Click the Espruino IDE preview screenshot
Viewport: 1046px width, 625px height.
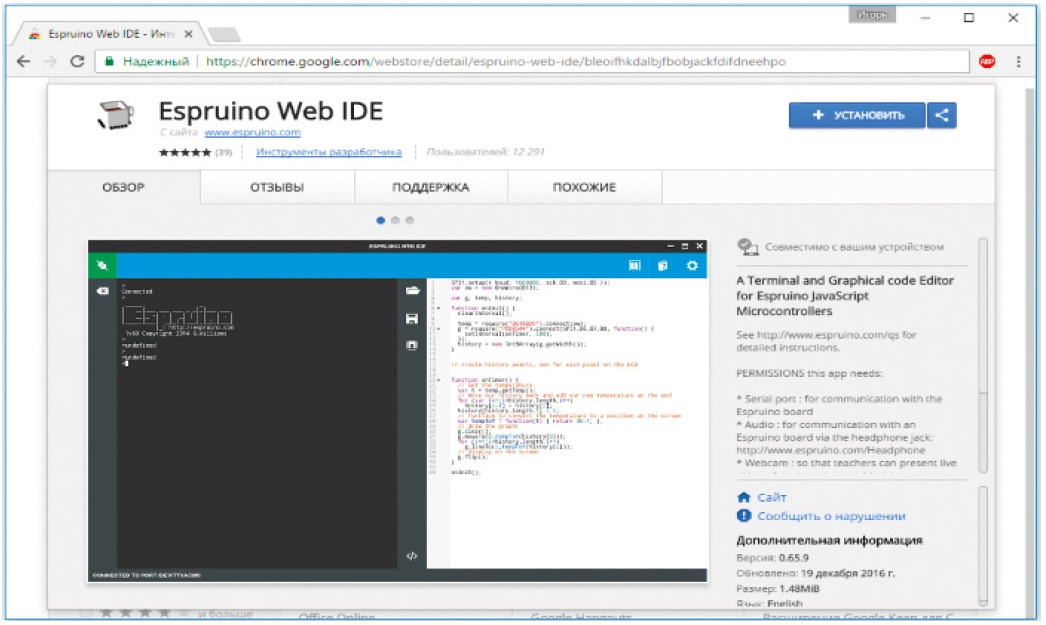tap(398, 411)
